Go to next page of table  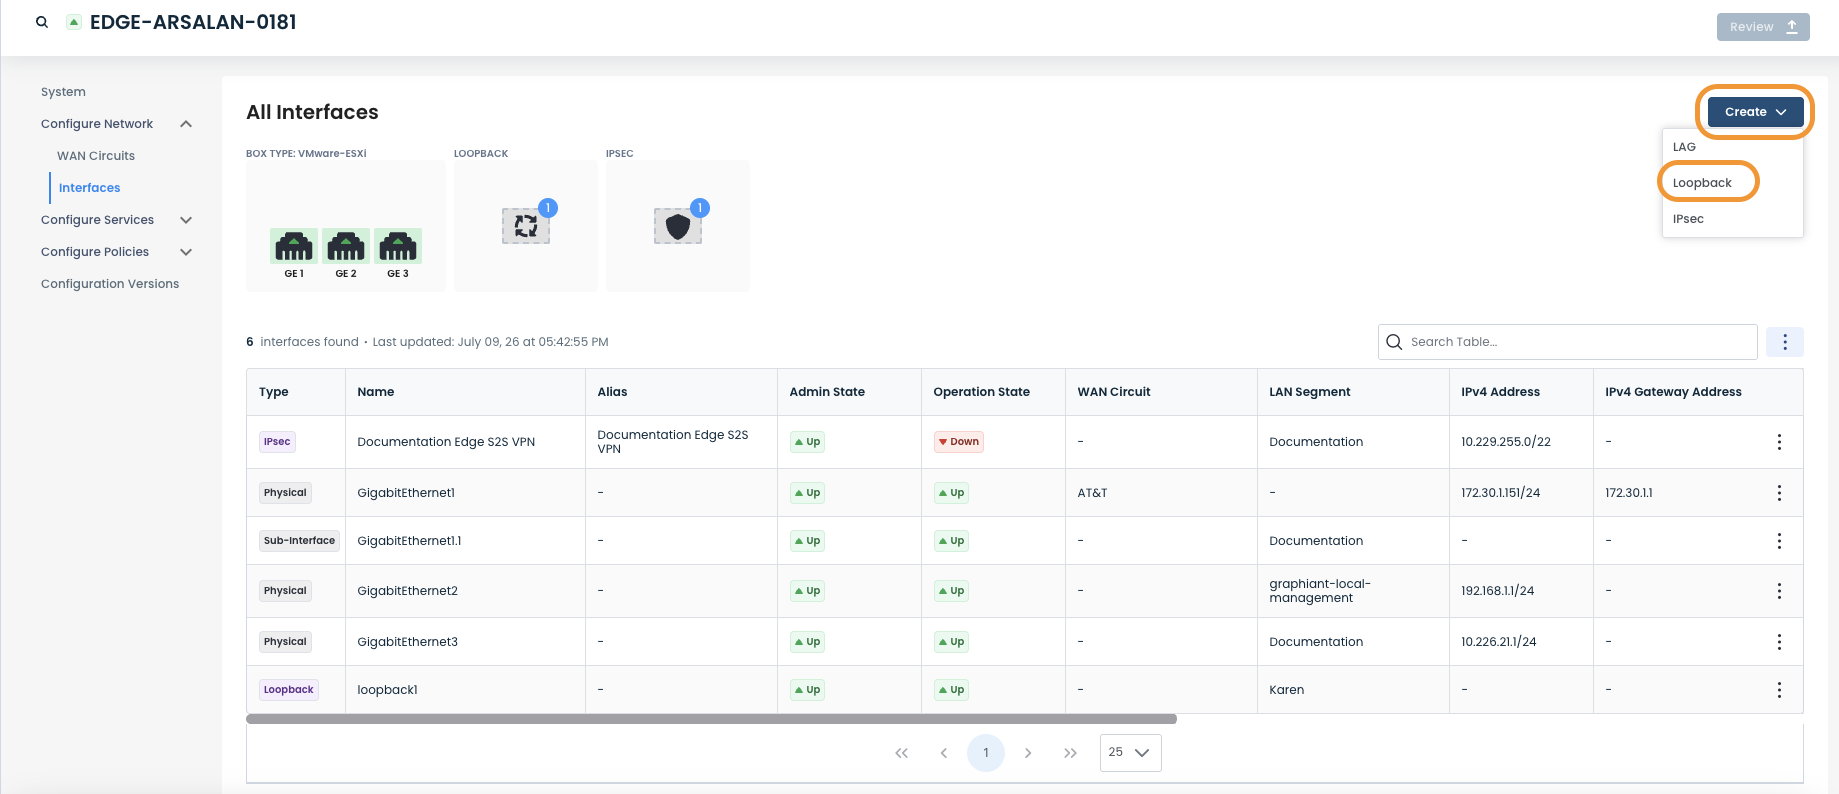pyautogui.click(x=1028, y=753)
